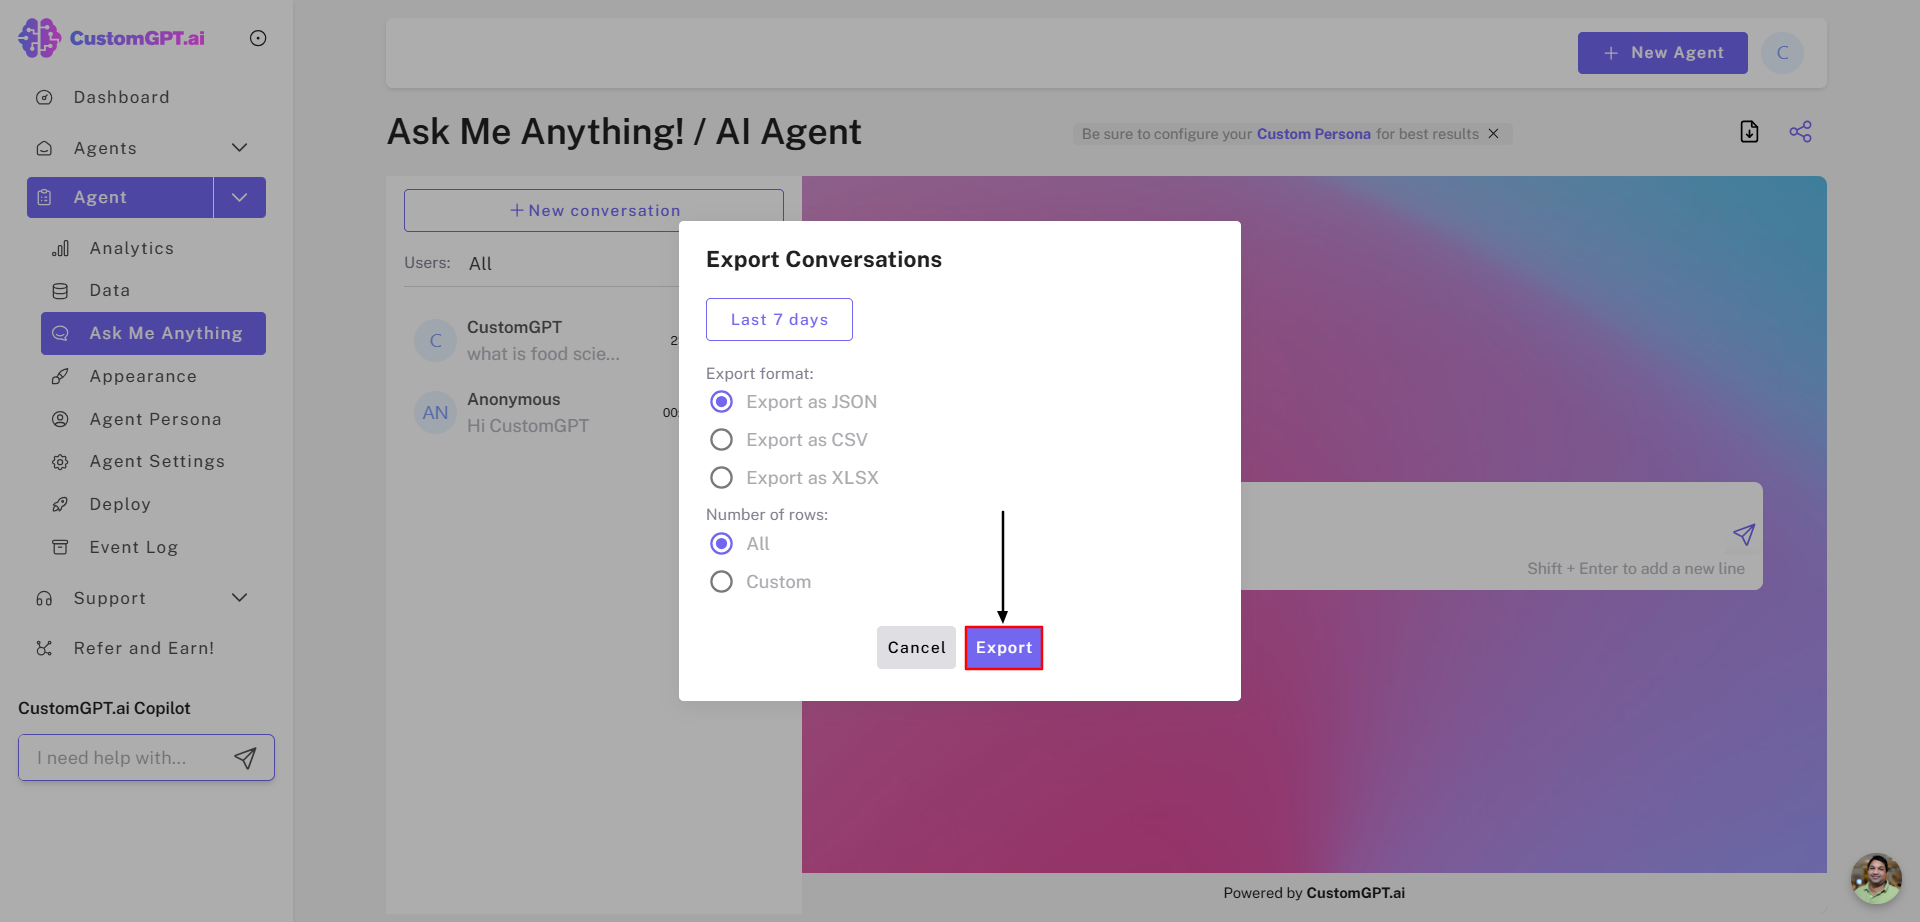The height and width of the screenshot is (922, 1920).
Task: Cancel the export dialog
Action: (916, 648)
